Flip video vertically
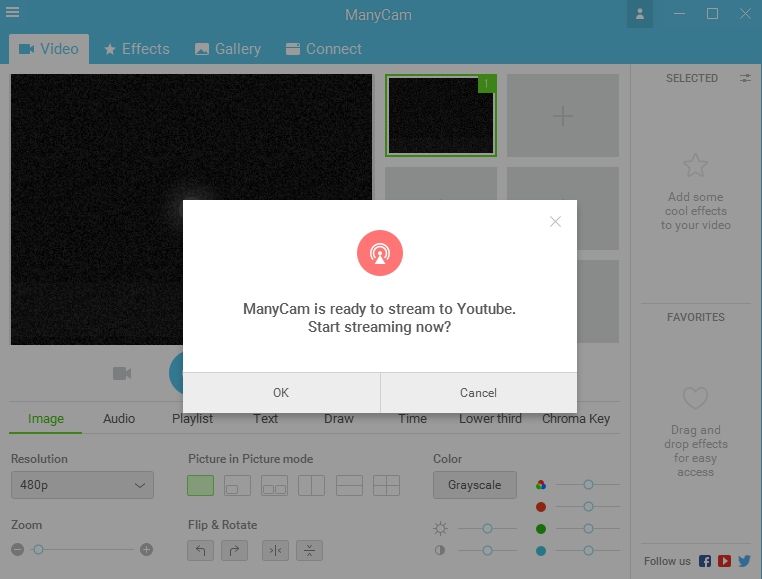762x579 pixels. coord(310,550)
